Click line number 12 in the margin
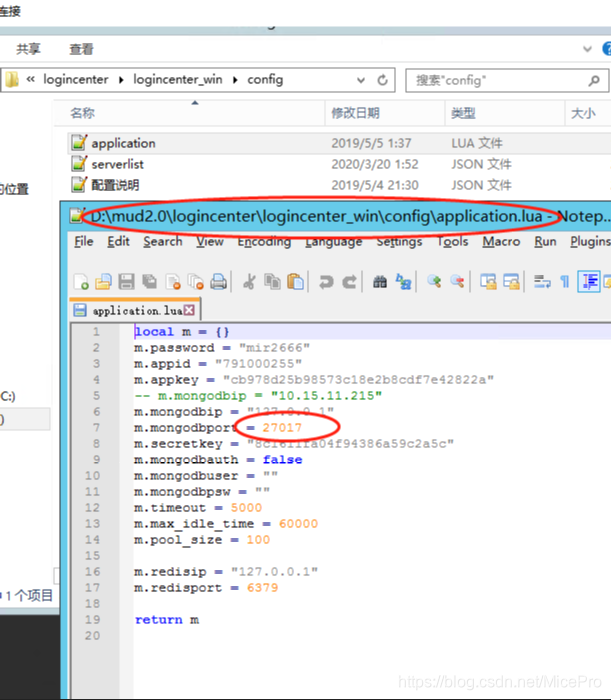This screenshot has width=611, height=700. click(x=92, y=508)
